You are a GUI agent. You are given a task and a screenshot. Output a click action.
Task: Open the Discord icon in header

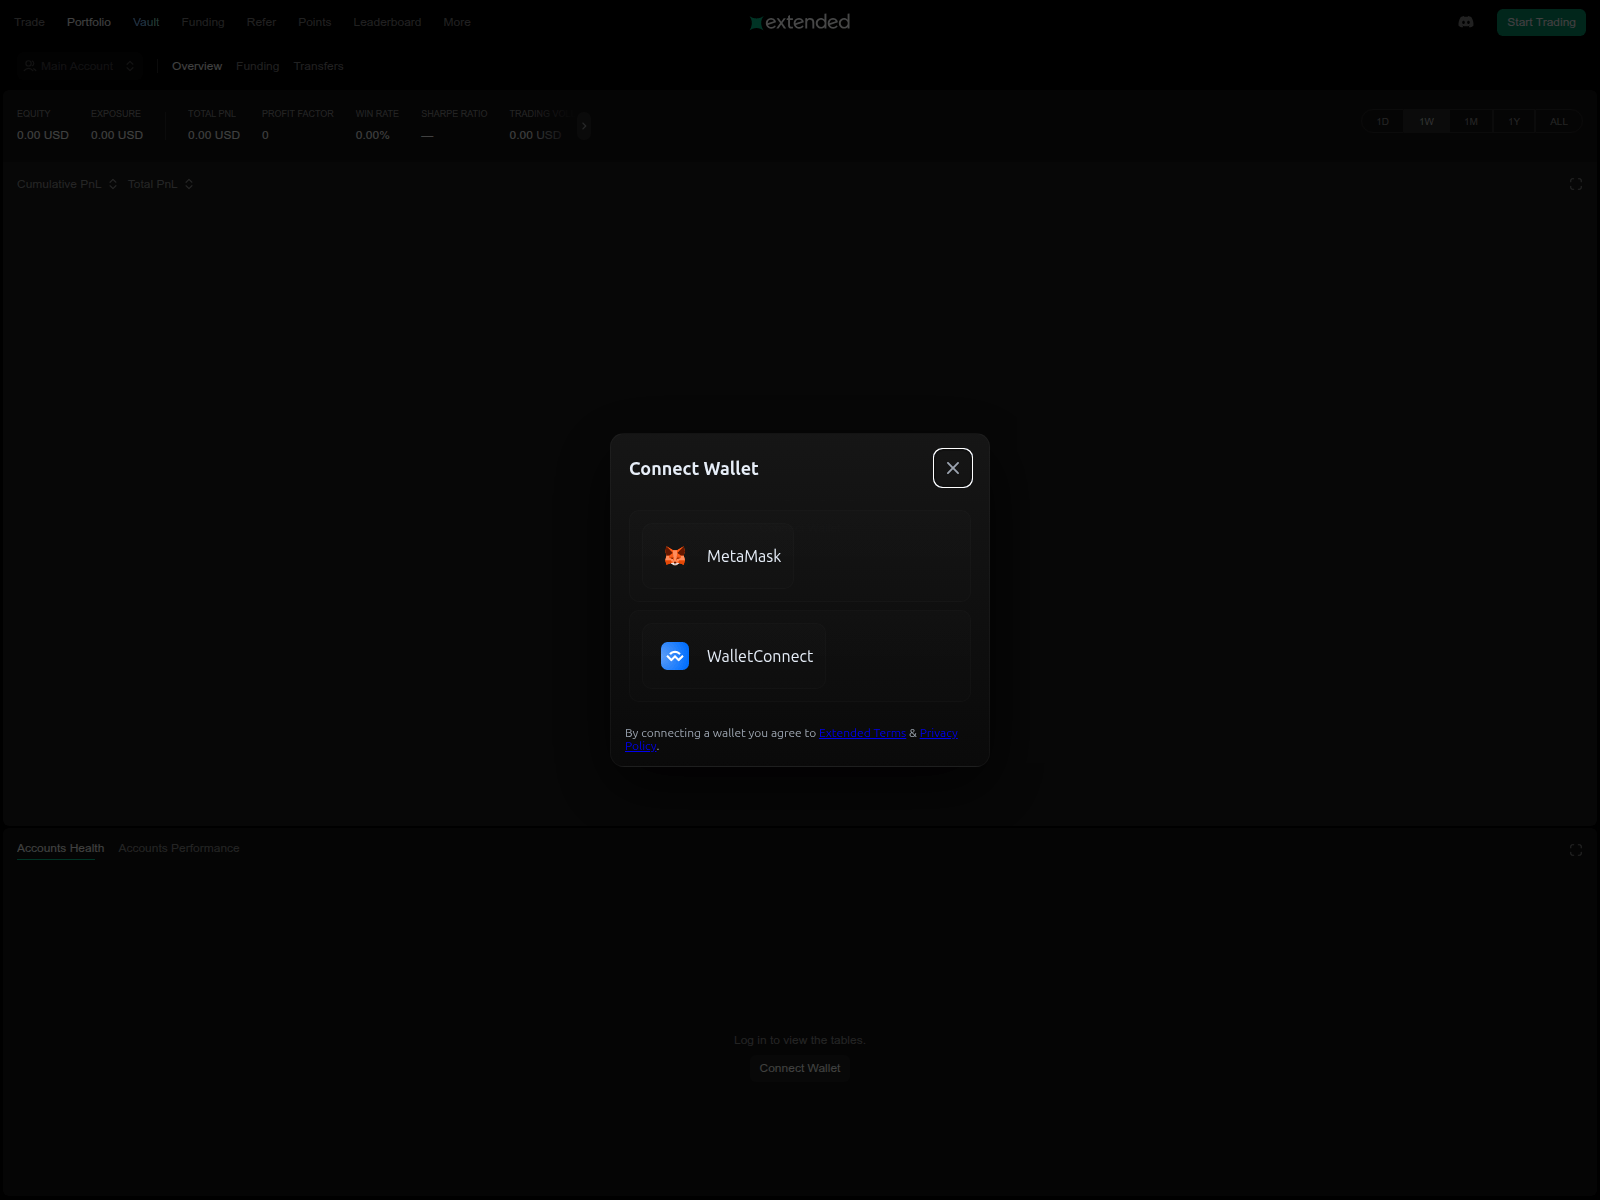click(x=1466, y=22)
